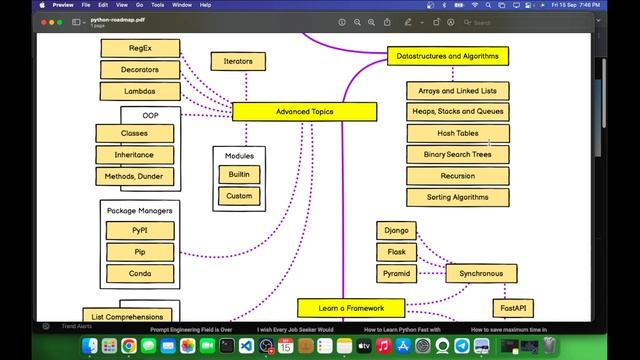Open Calendar from the Dock
Viewport: 640px width, 360px height.
(x=285, y=346)
